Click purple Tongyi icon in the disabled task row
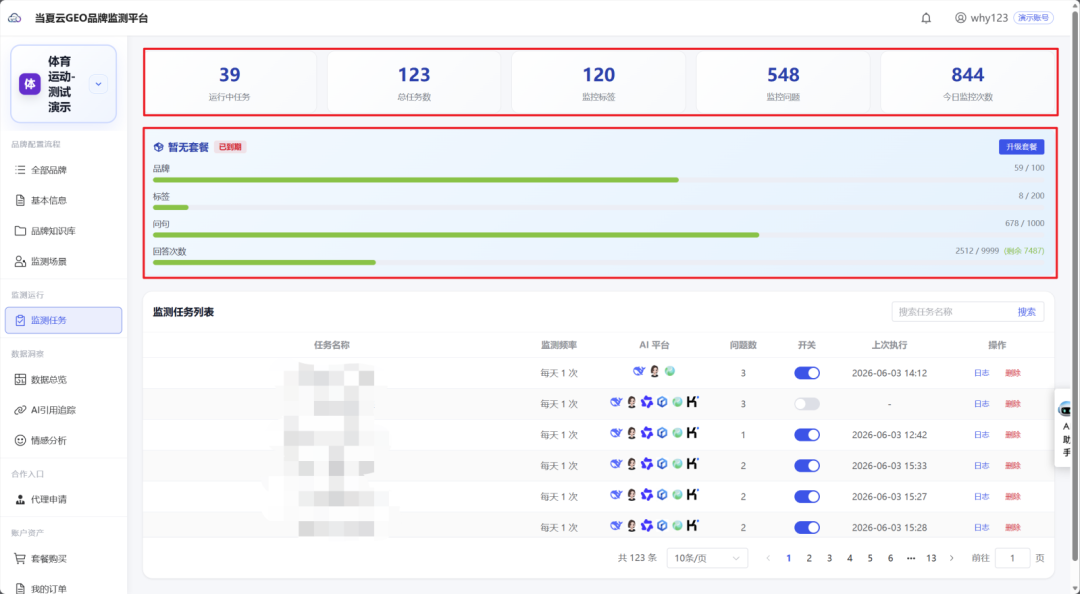1080x594 pixels. coord(647,402)
